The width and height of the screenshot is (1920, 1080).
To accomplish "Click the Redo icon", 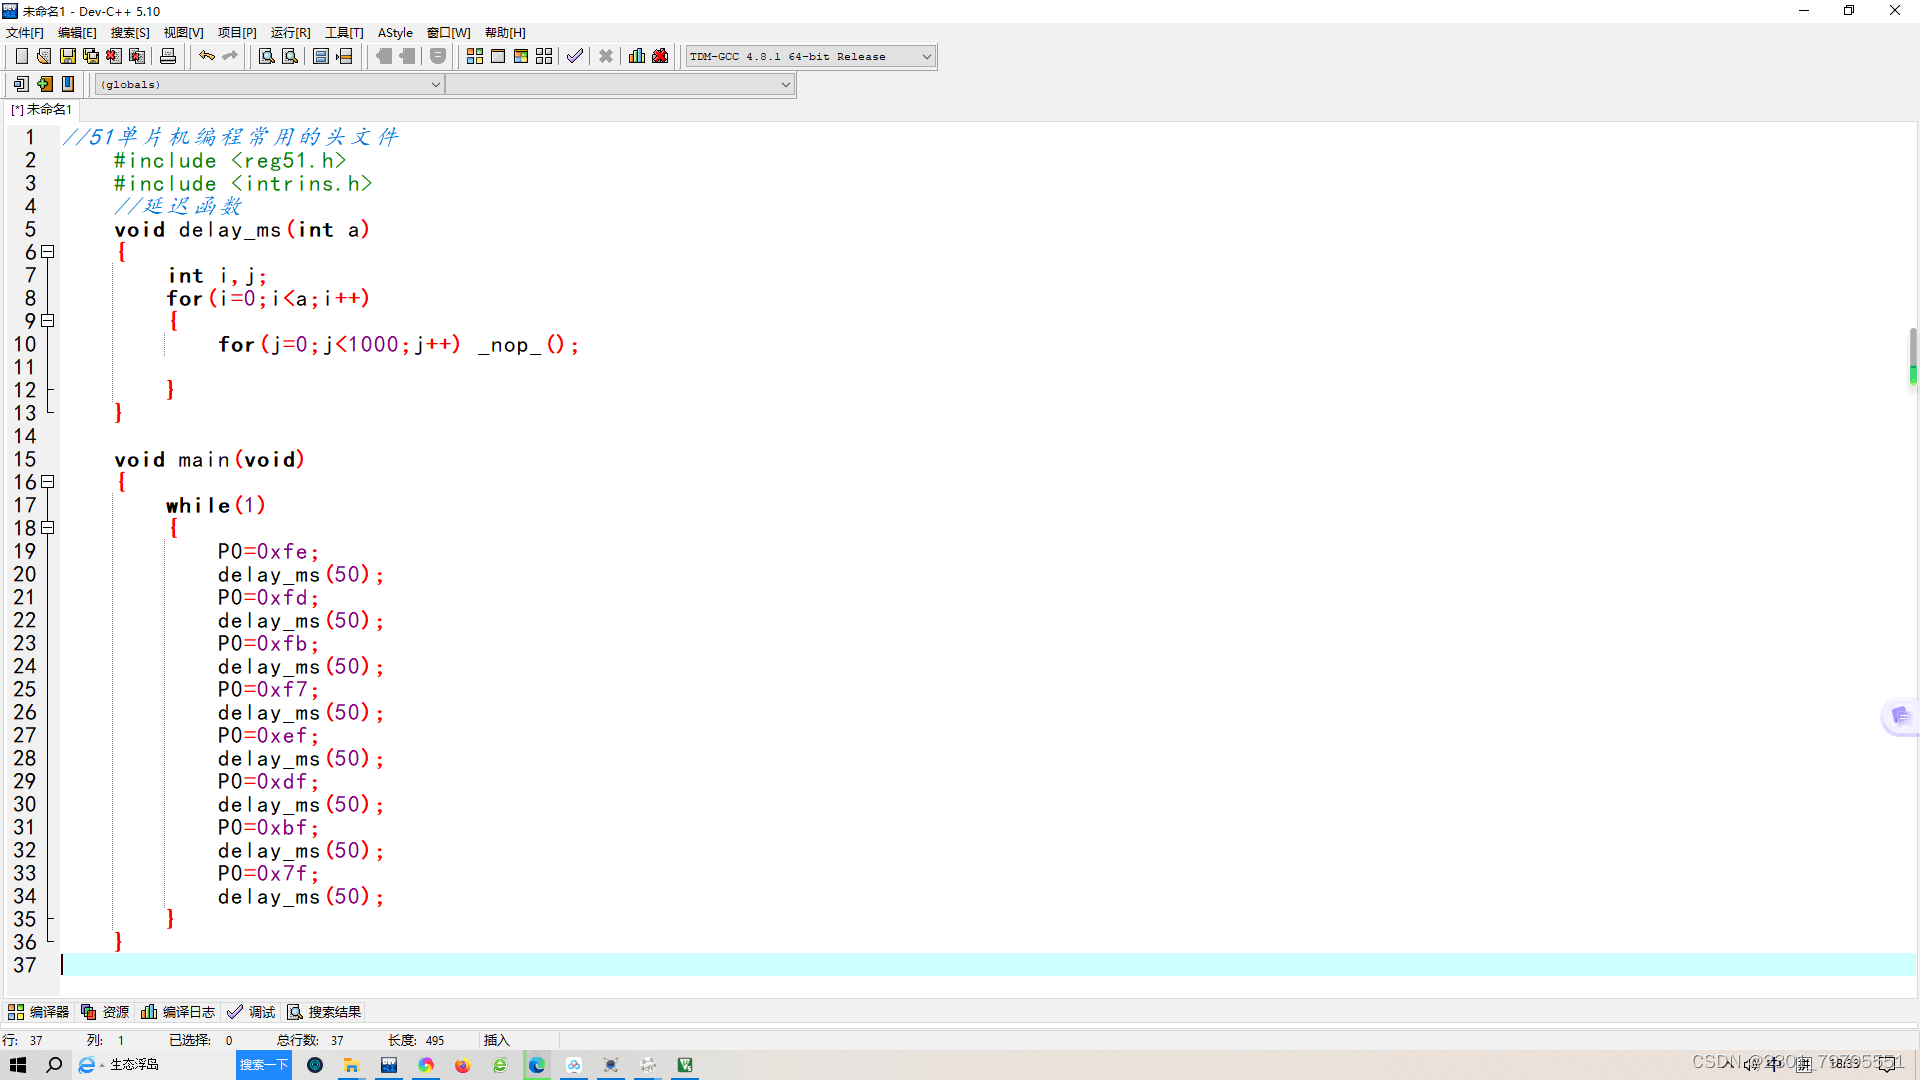I will click(x=231, y=55).
